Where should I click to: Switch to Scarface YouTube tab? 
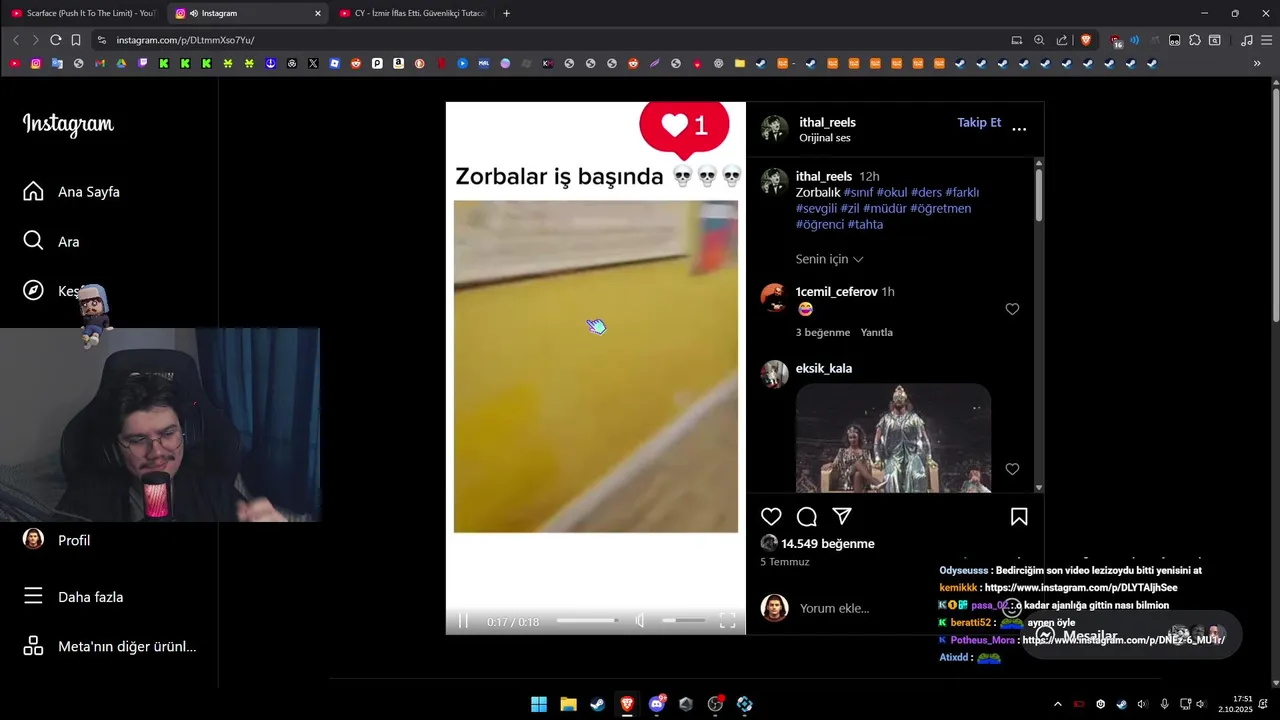[82, 13]
